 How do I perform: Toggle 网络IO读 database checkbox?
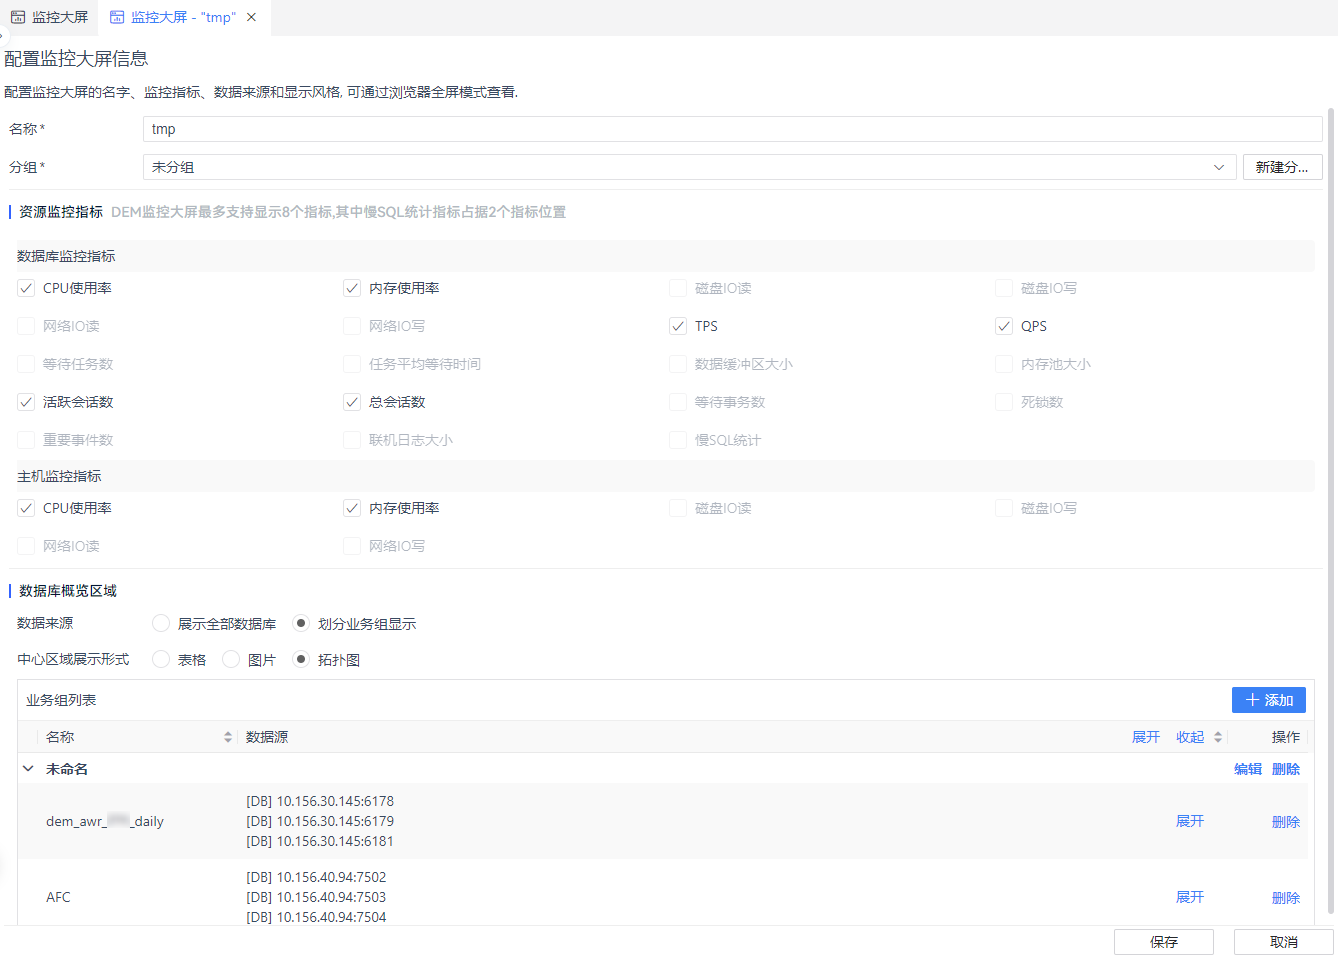coord(26,326)
